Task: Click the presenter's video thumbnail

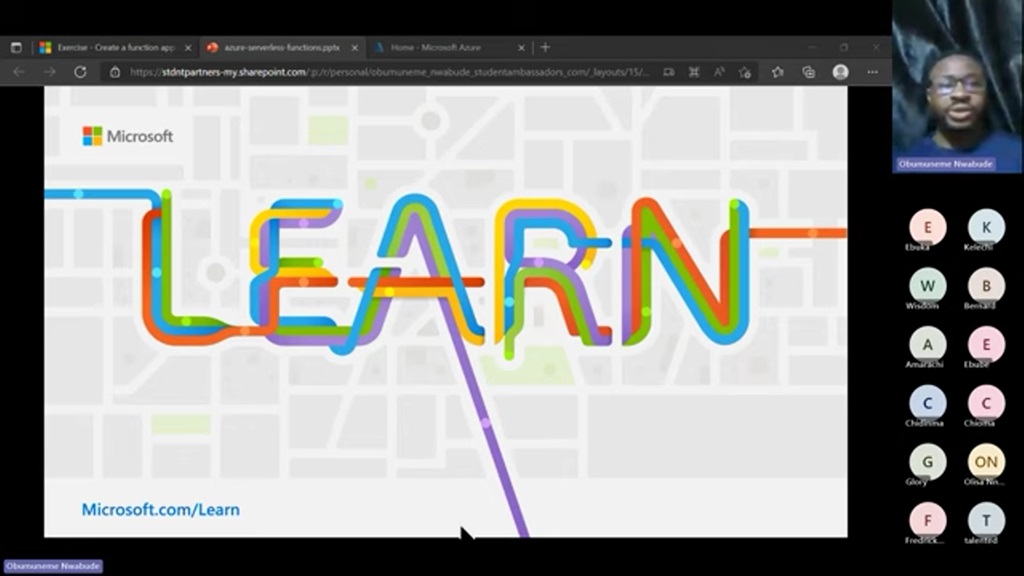Action: click(x=957, y=86)
